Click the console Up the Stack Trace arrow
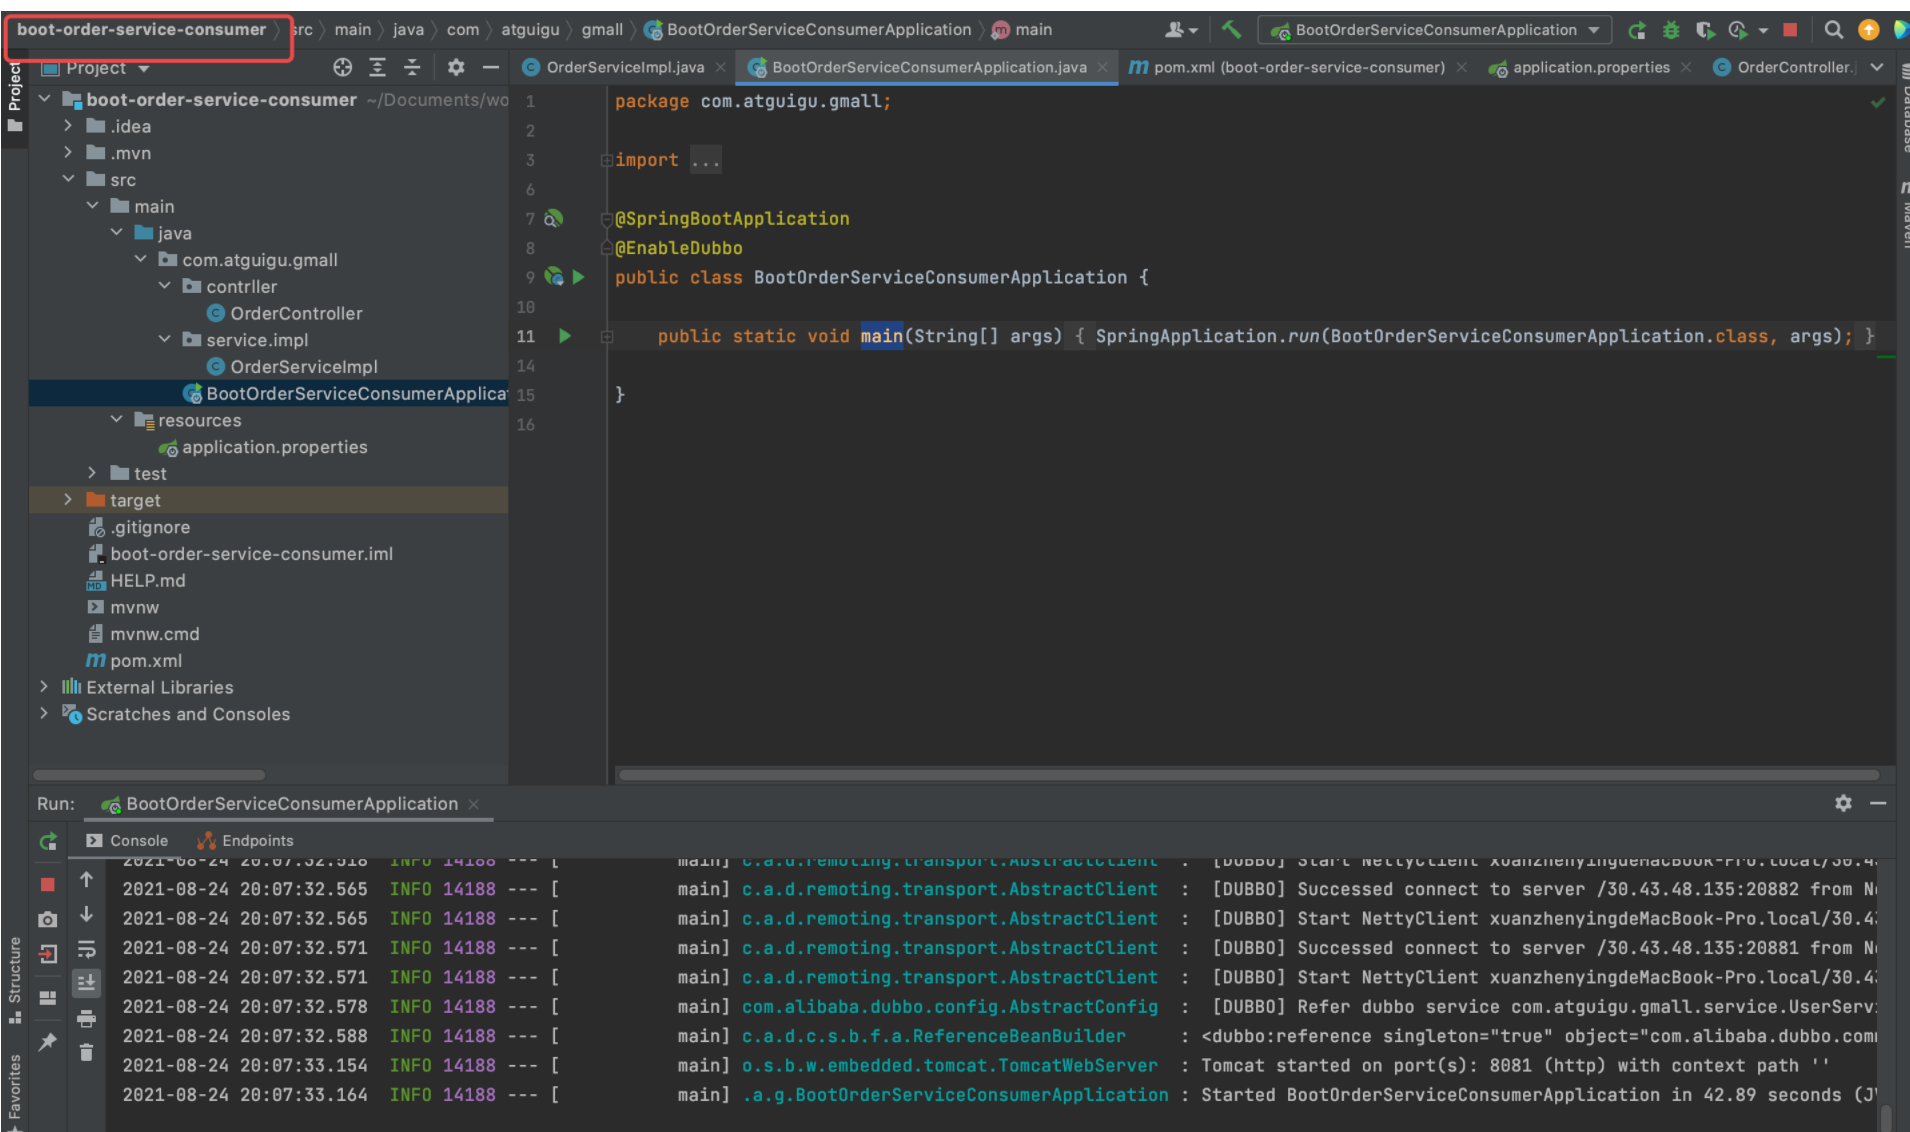Image resolution: width=1910 pixels, height=1132 pixels. [x=87, y=879]
